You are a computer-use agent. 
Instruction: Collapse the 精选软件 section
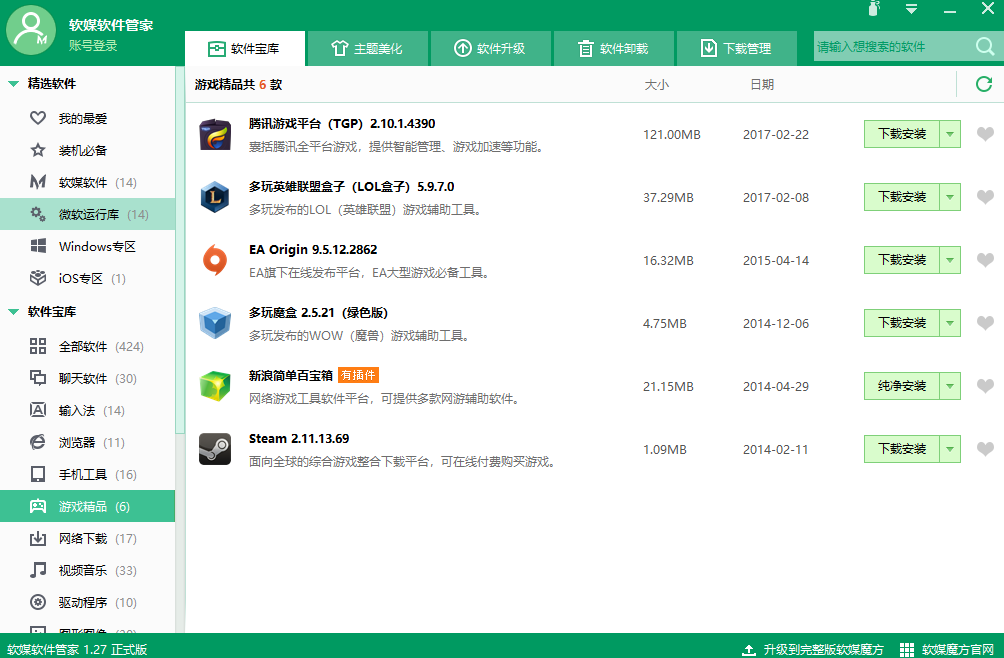click(x=13, y=84)
